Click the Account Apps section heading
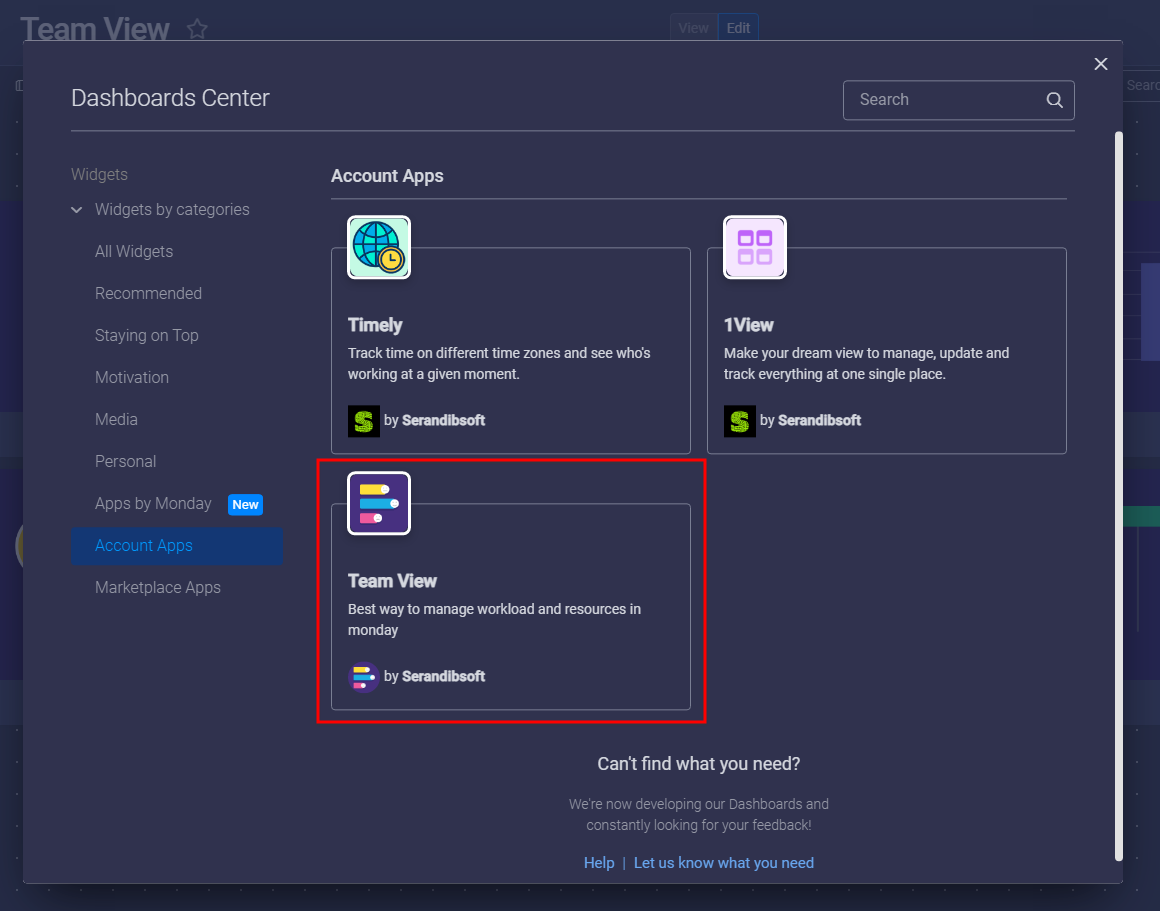Screen dimensions: 1160x911 (x=387, y=176)
